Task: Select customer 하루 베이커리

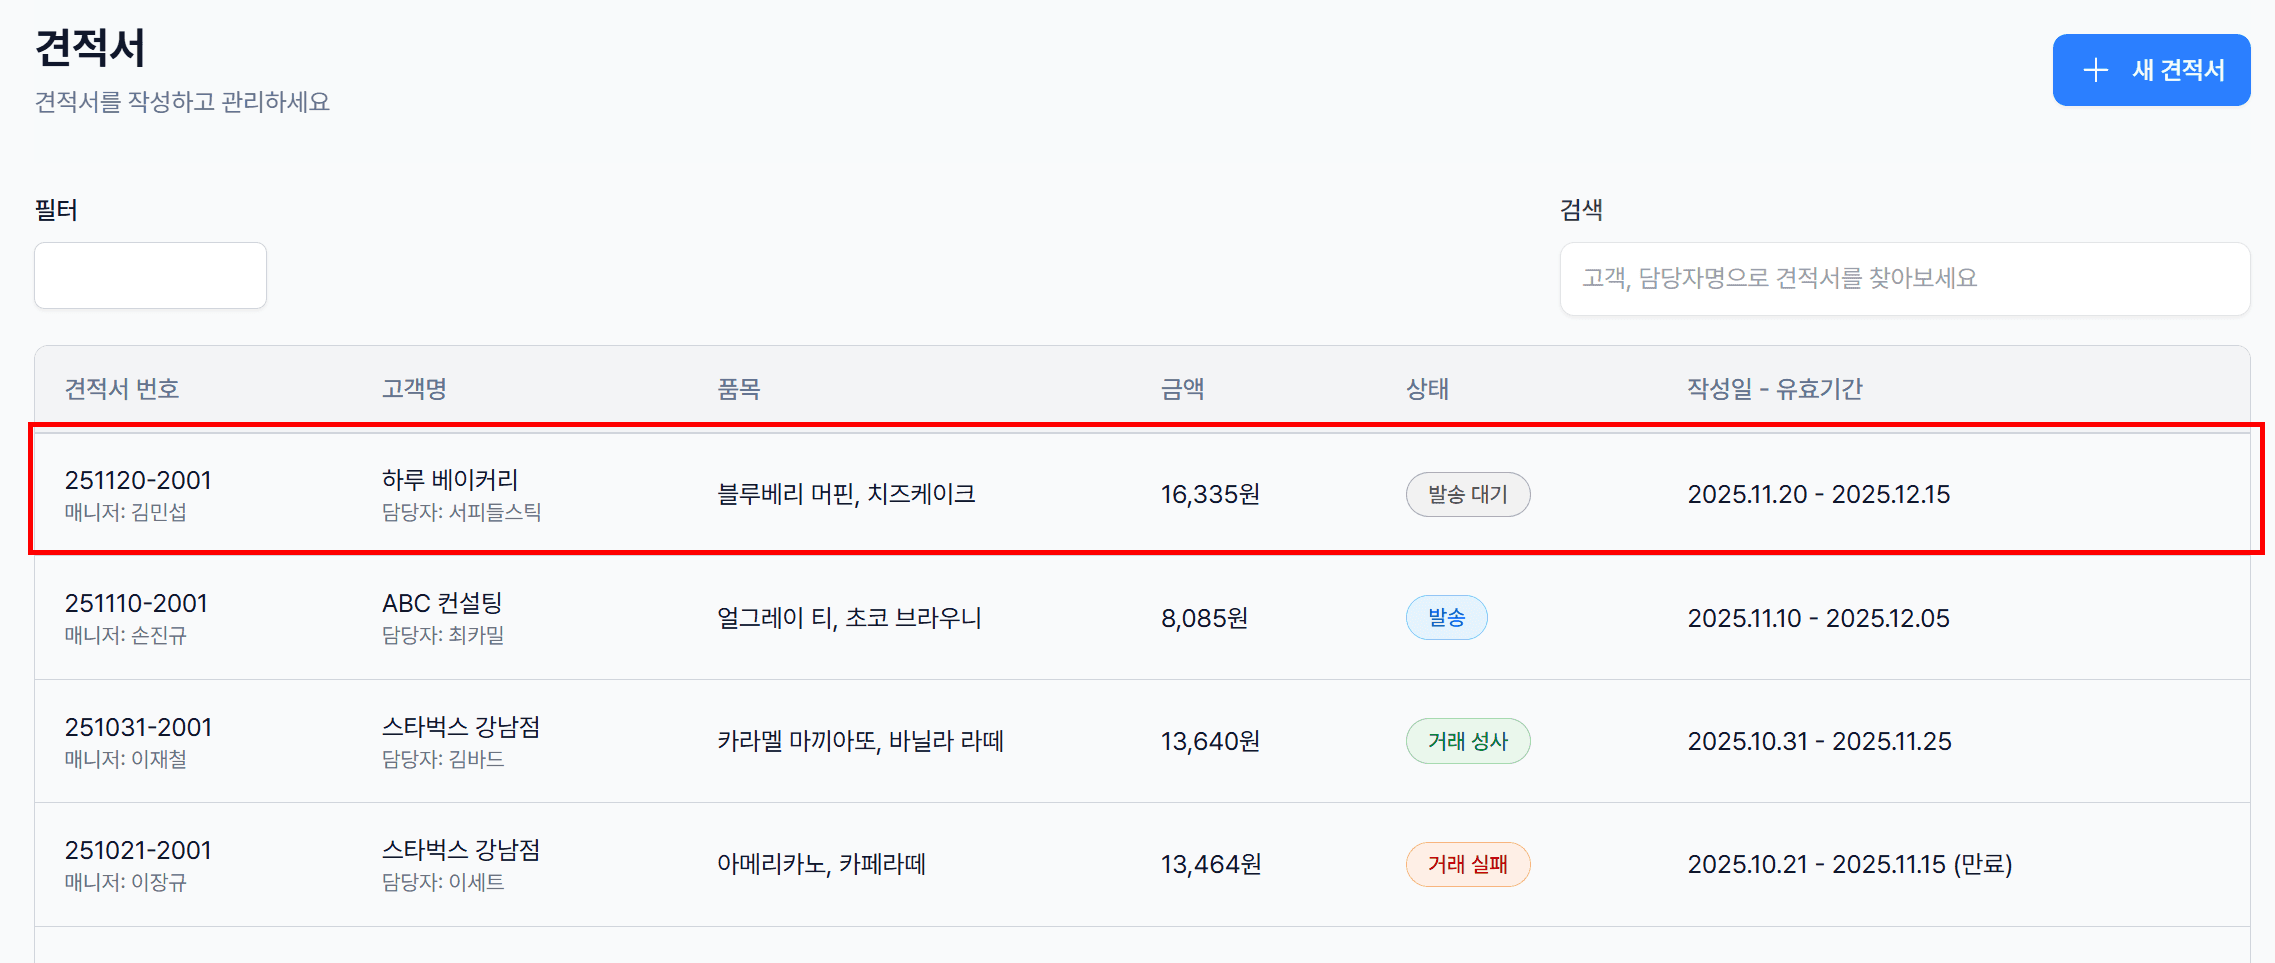Action: pos(450,480)
